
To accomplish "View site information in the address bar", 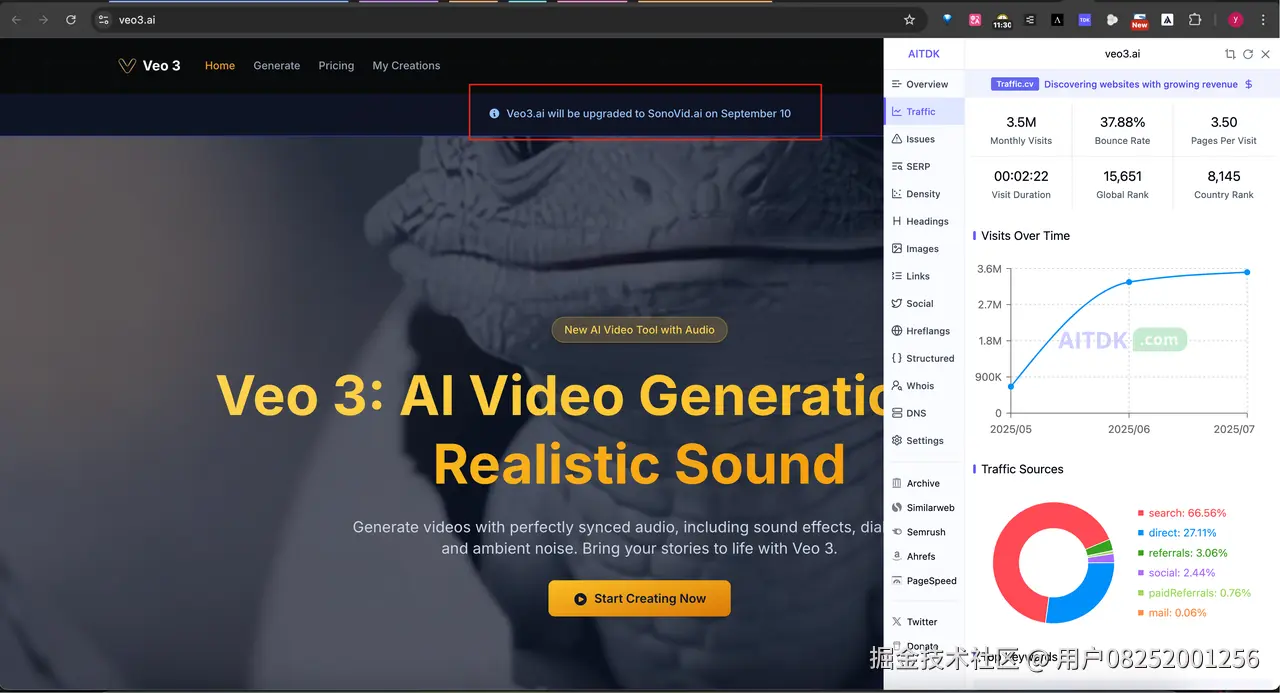I will (103, 20).
